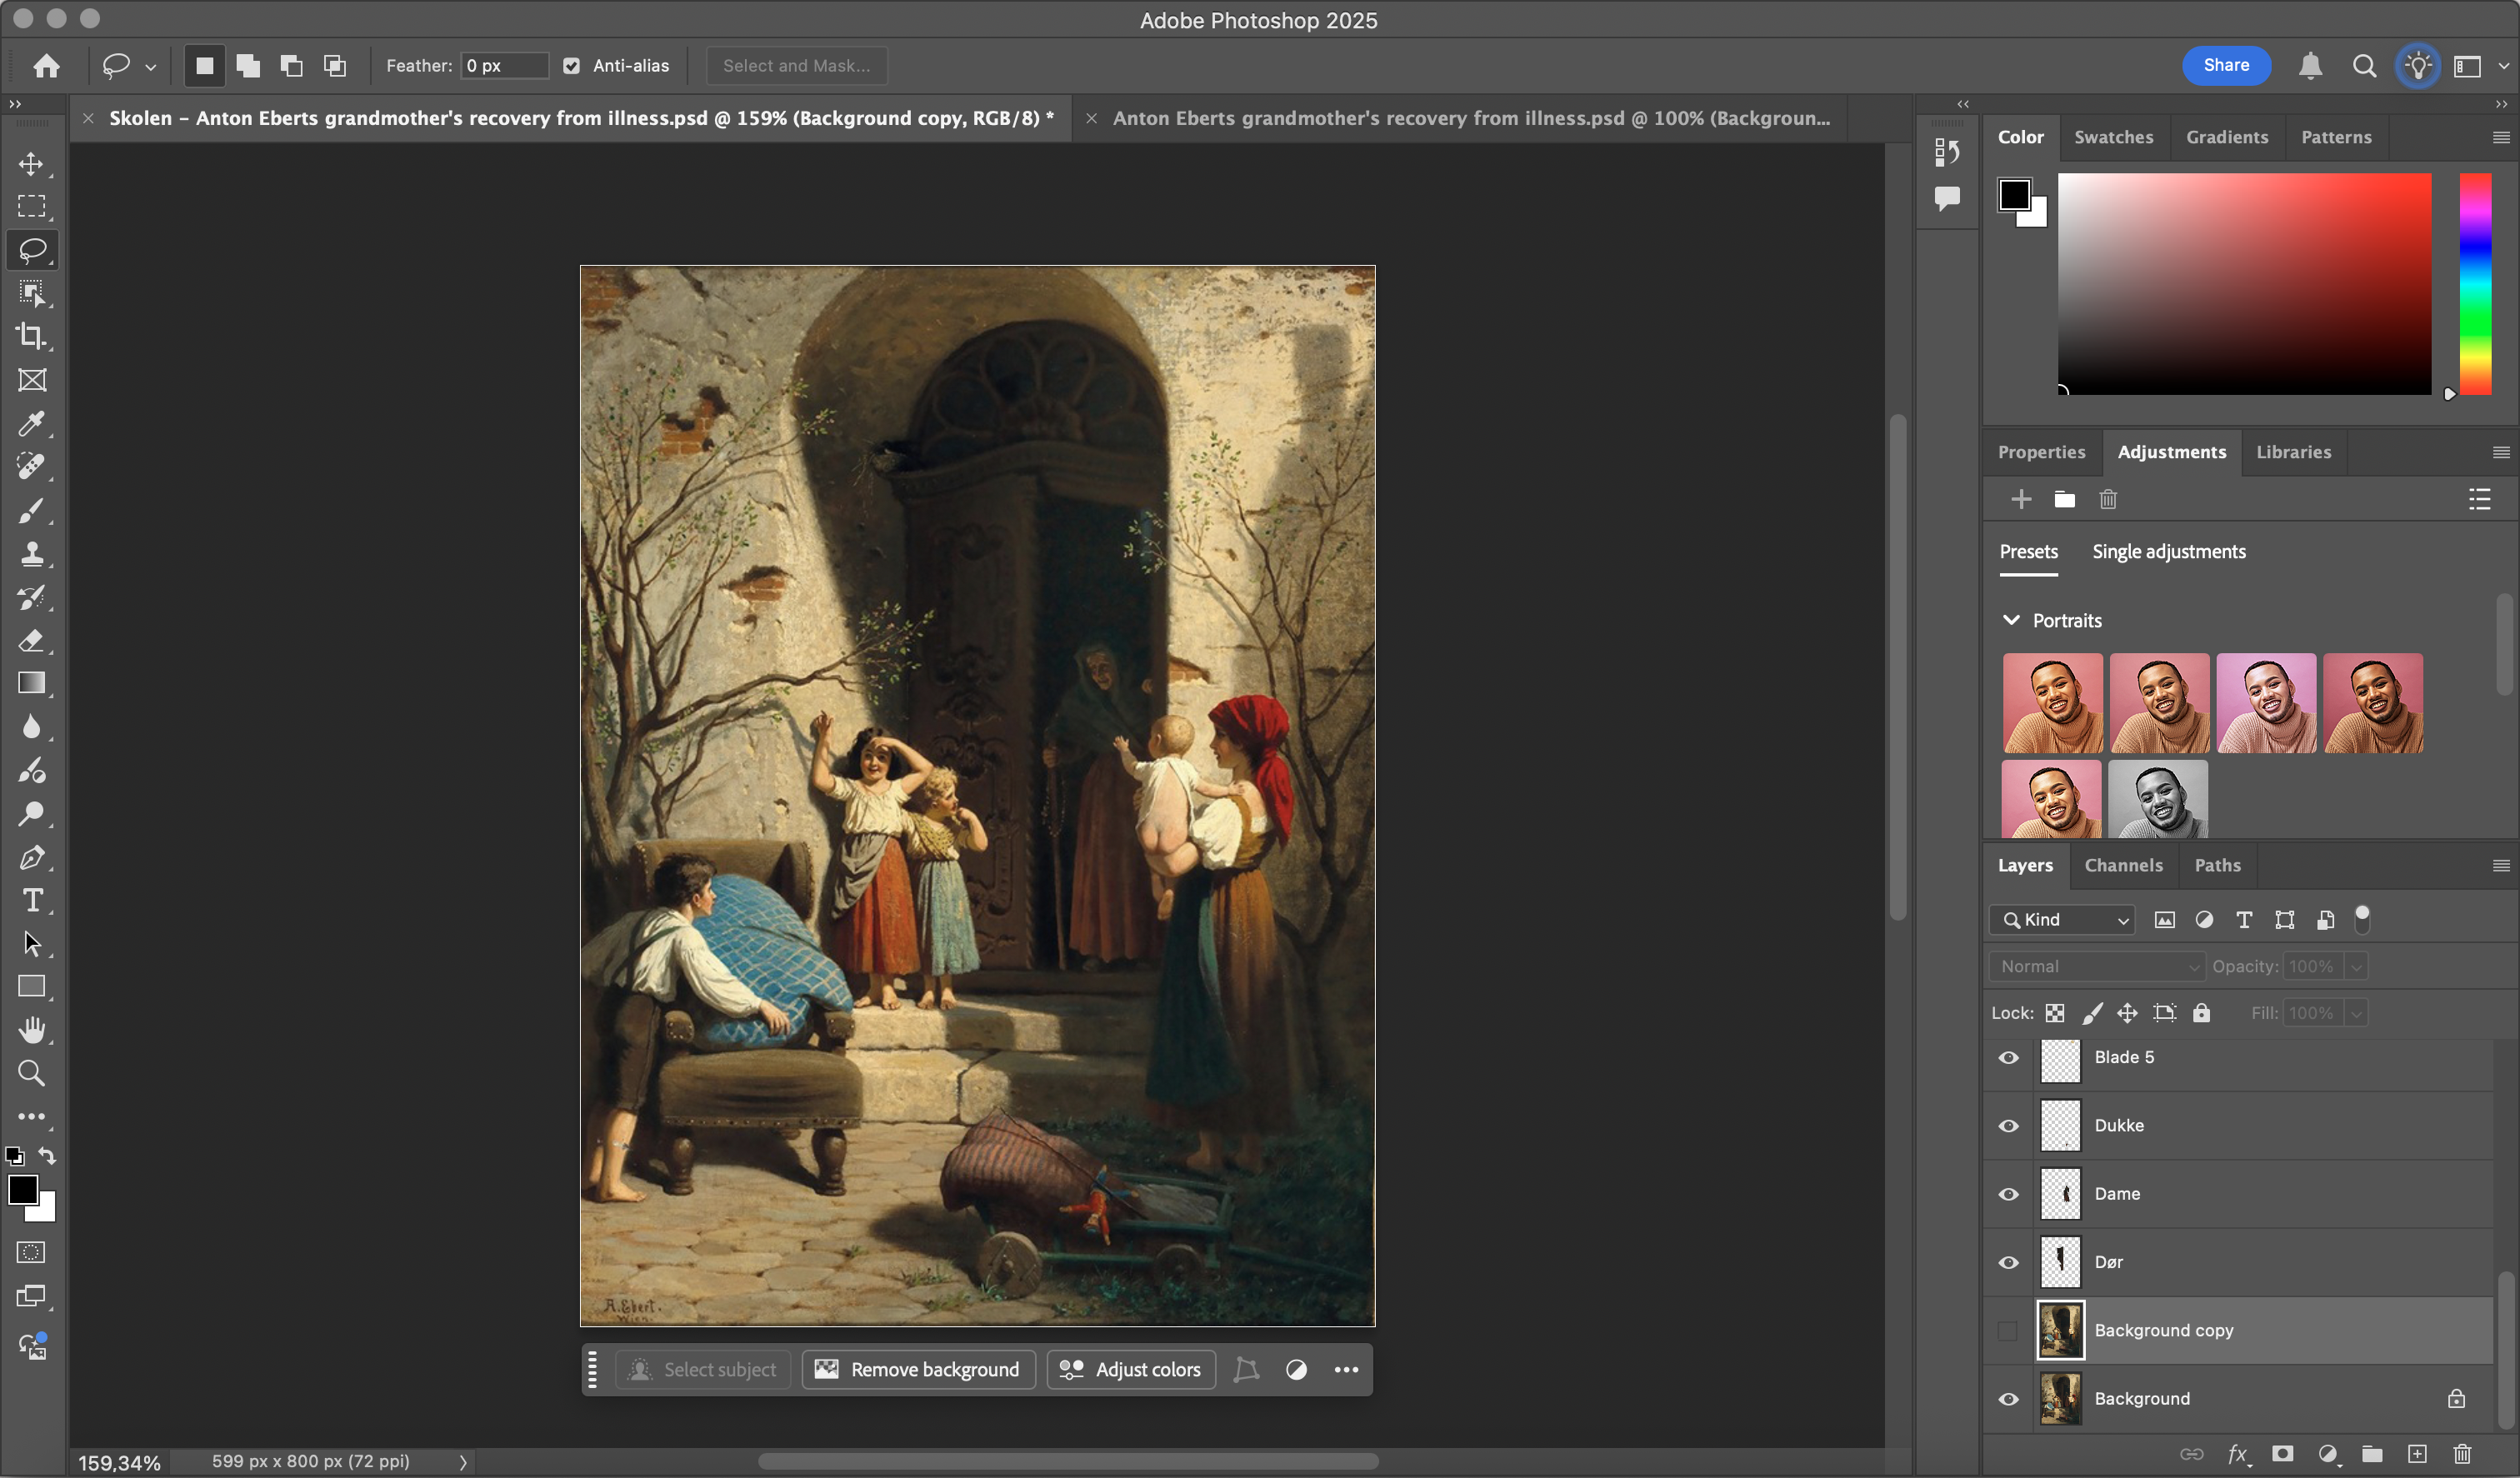Image resolution: width=2520 pixels, height=1478 pixels.
Task: Toggle the layer filter on/off switch
Action: (2362, 918)
